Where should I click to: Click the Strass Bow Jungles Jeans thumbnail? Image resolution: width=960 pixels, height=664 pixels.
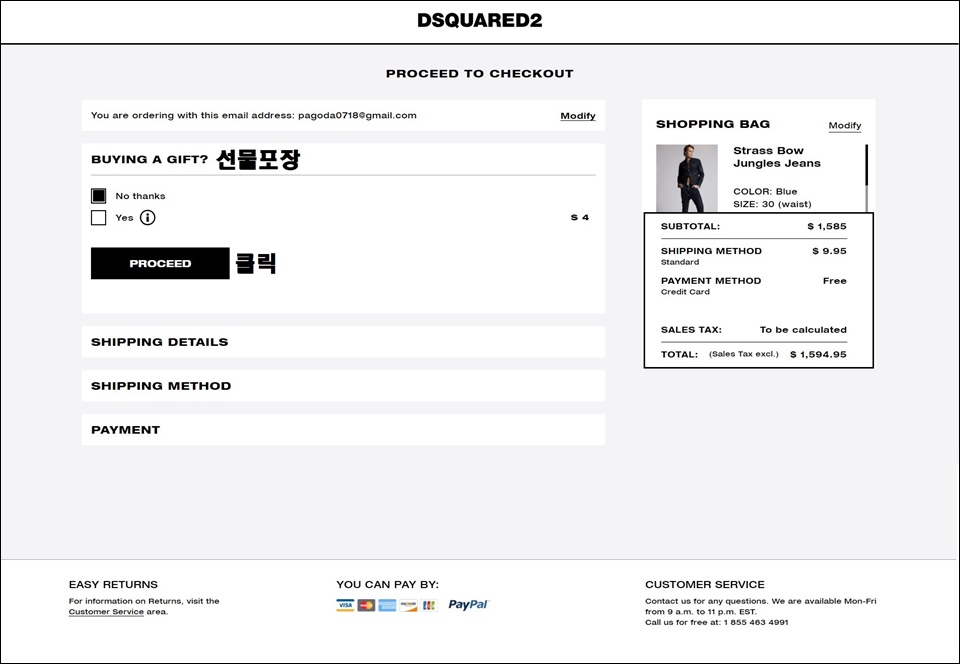[687, 178]
